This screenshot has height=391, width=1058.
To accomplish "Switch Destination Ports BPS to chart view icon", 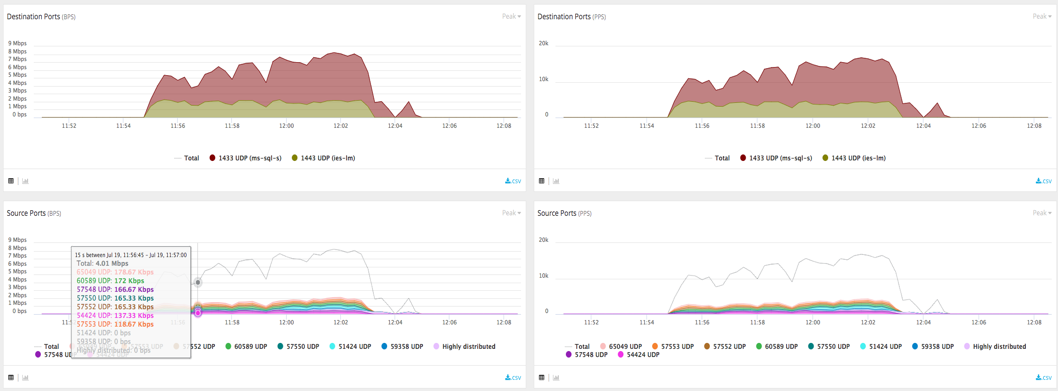I will (26, 181).
